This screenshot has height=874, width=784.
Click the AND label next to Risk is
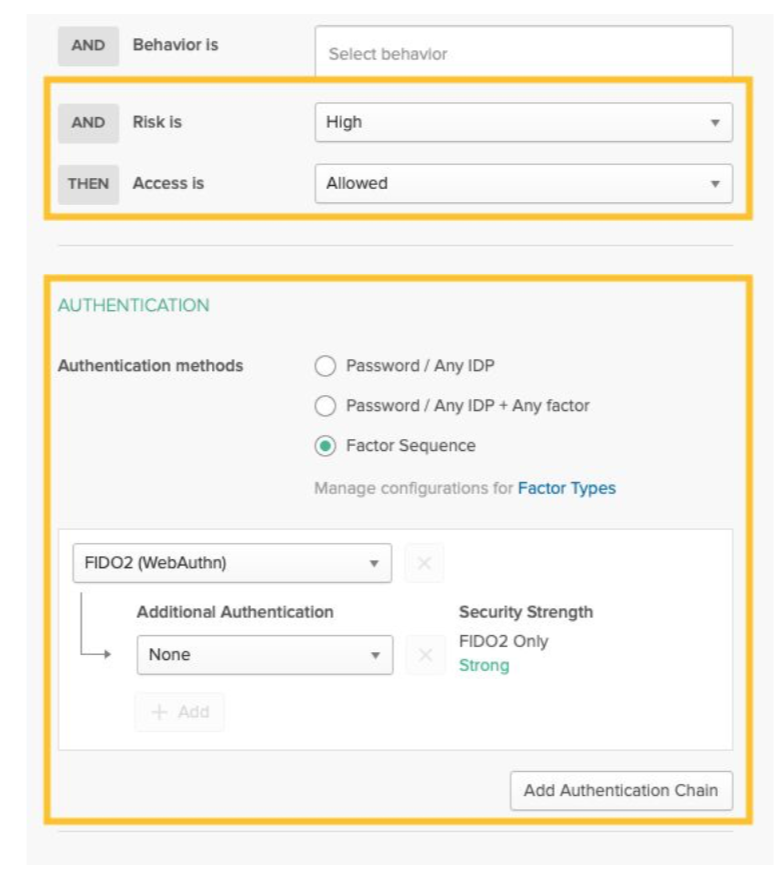tap(88, 122)
